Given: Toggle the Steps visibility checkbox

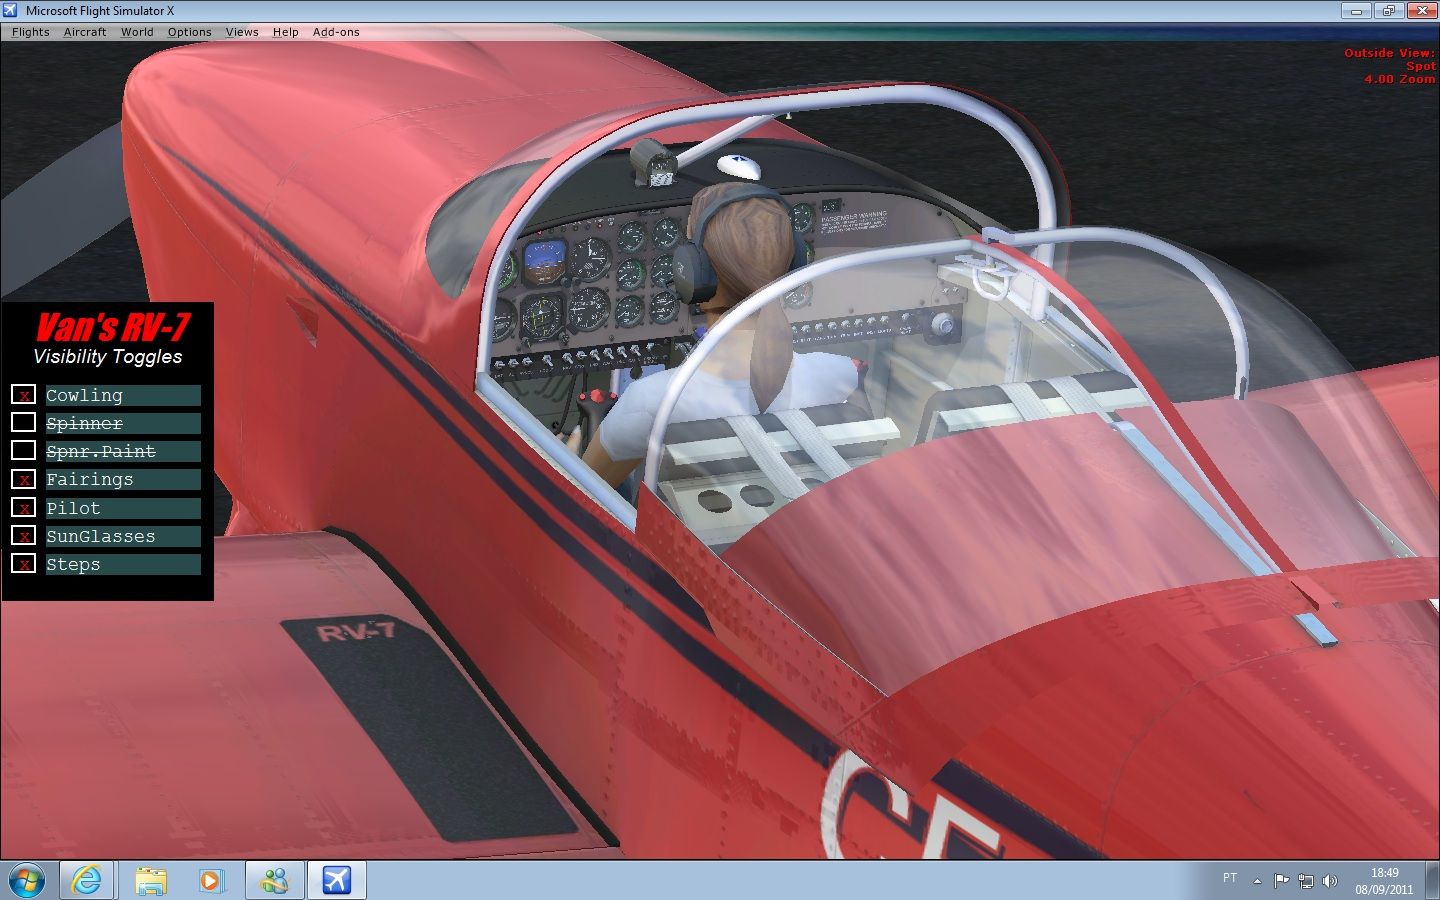Looking at the screenshot, I should [24, 564].
